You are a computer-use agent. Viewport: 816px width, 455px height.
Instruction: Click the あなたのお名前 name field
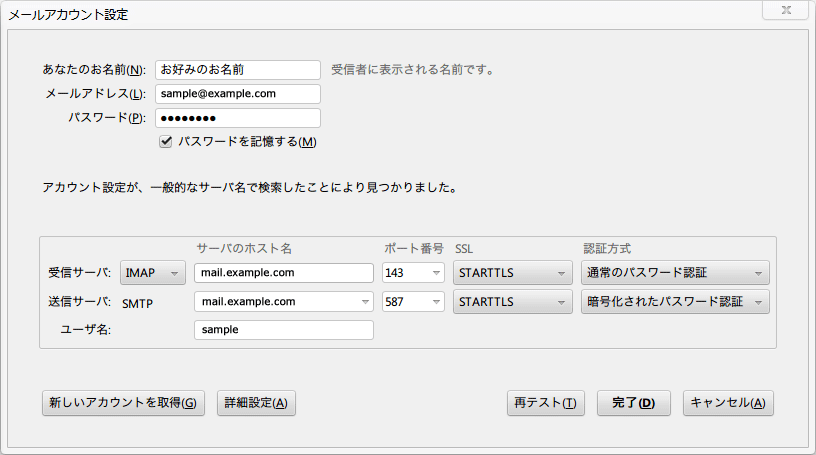coord(237,70)
